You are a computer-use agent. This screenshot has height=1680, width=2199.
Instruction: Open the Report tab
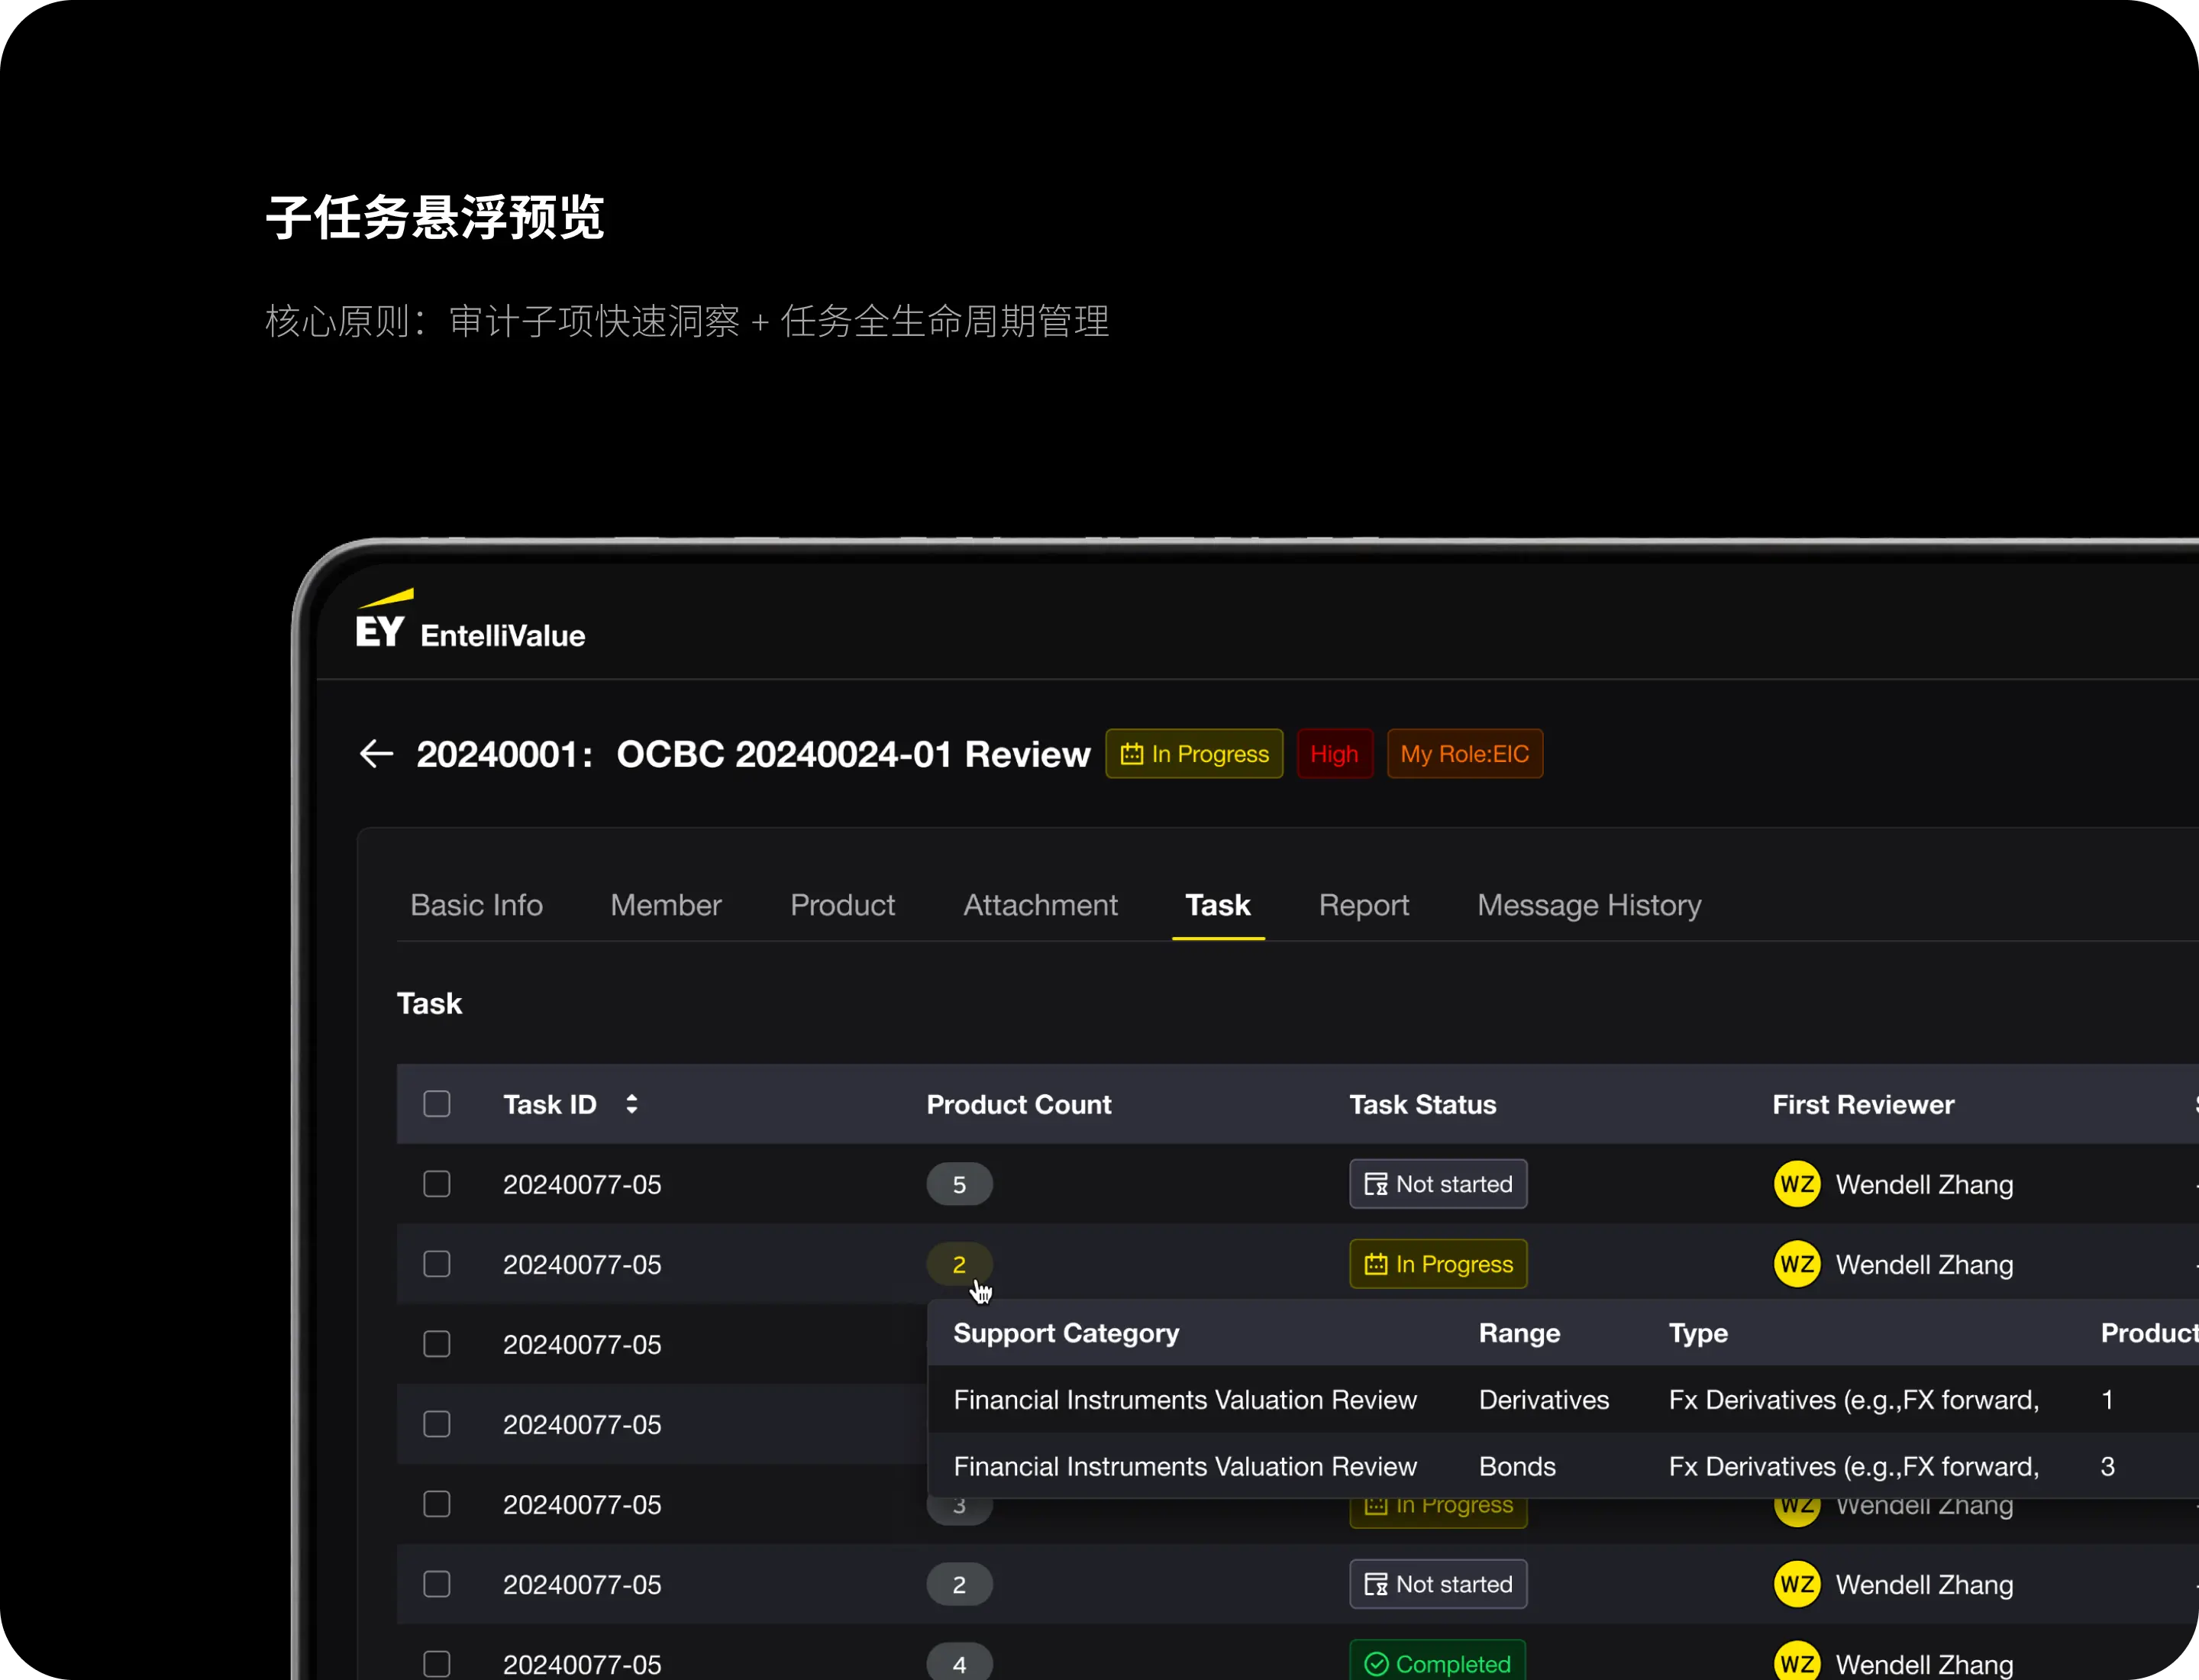pos(1364,905)
